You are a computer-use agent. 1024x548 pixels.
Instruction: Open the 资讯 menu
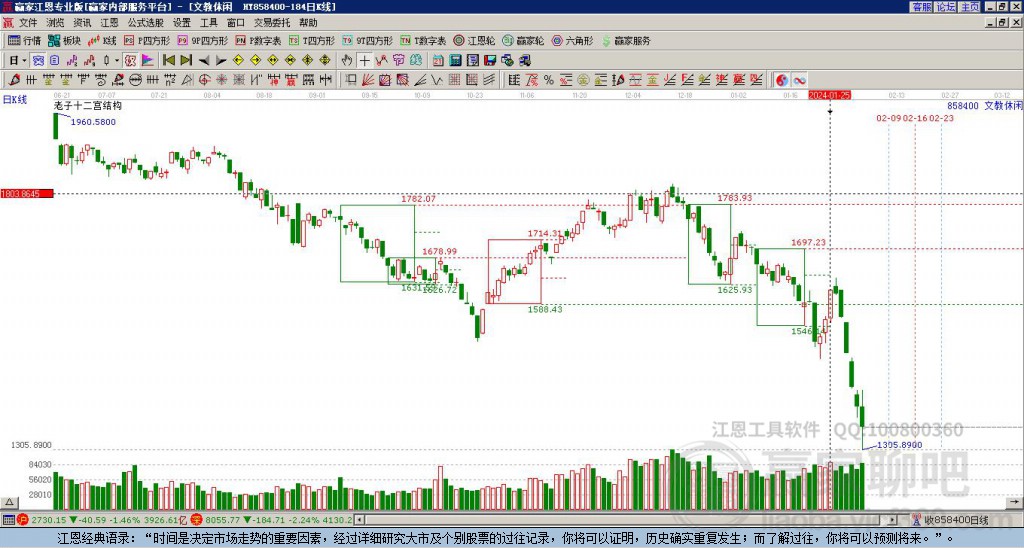pos(82,23)
